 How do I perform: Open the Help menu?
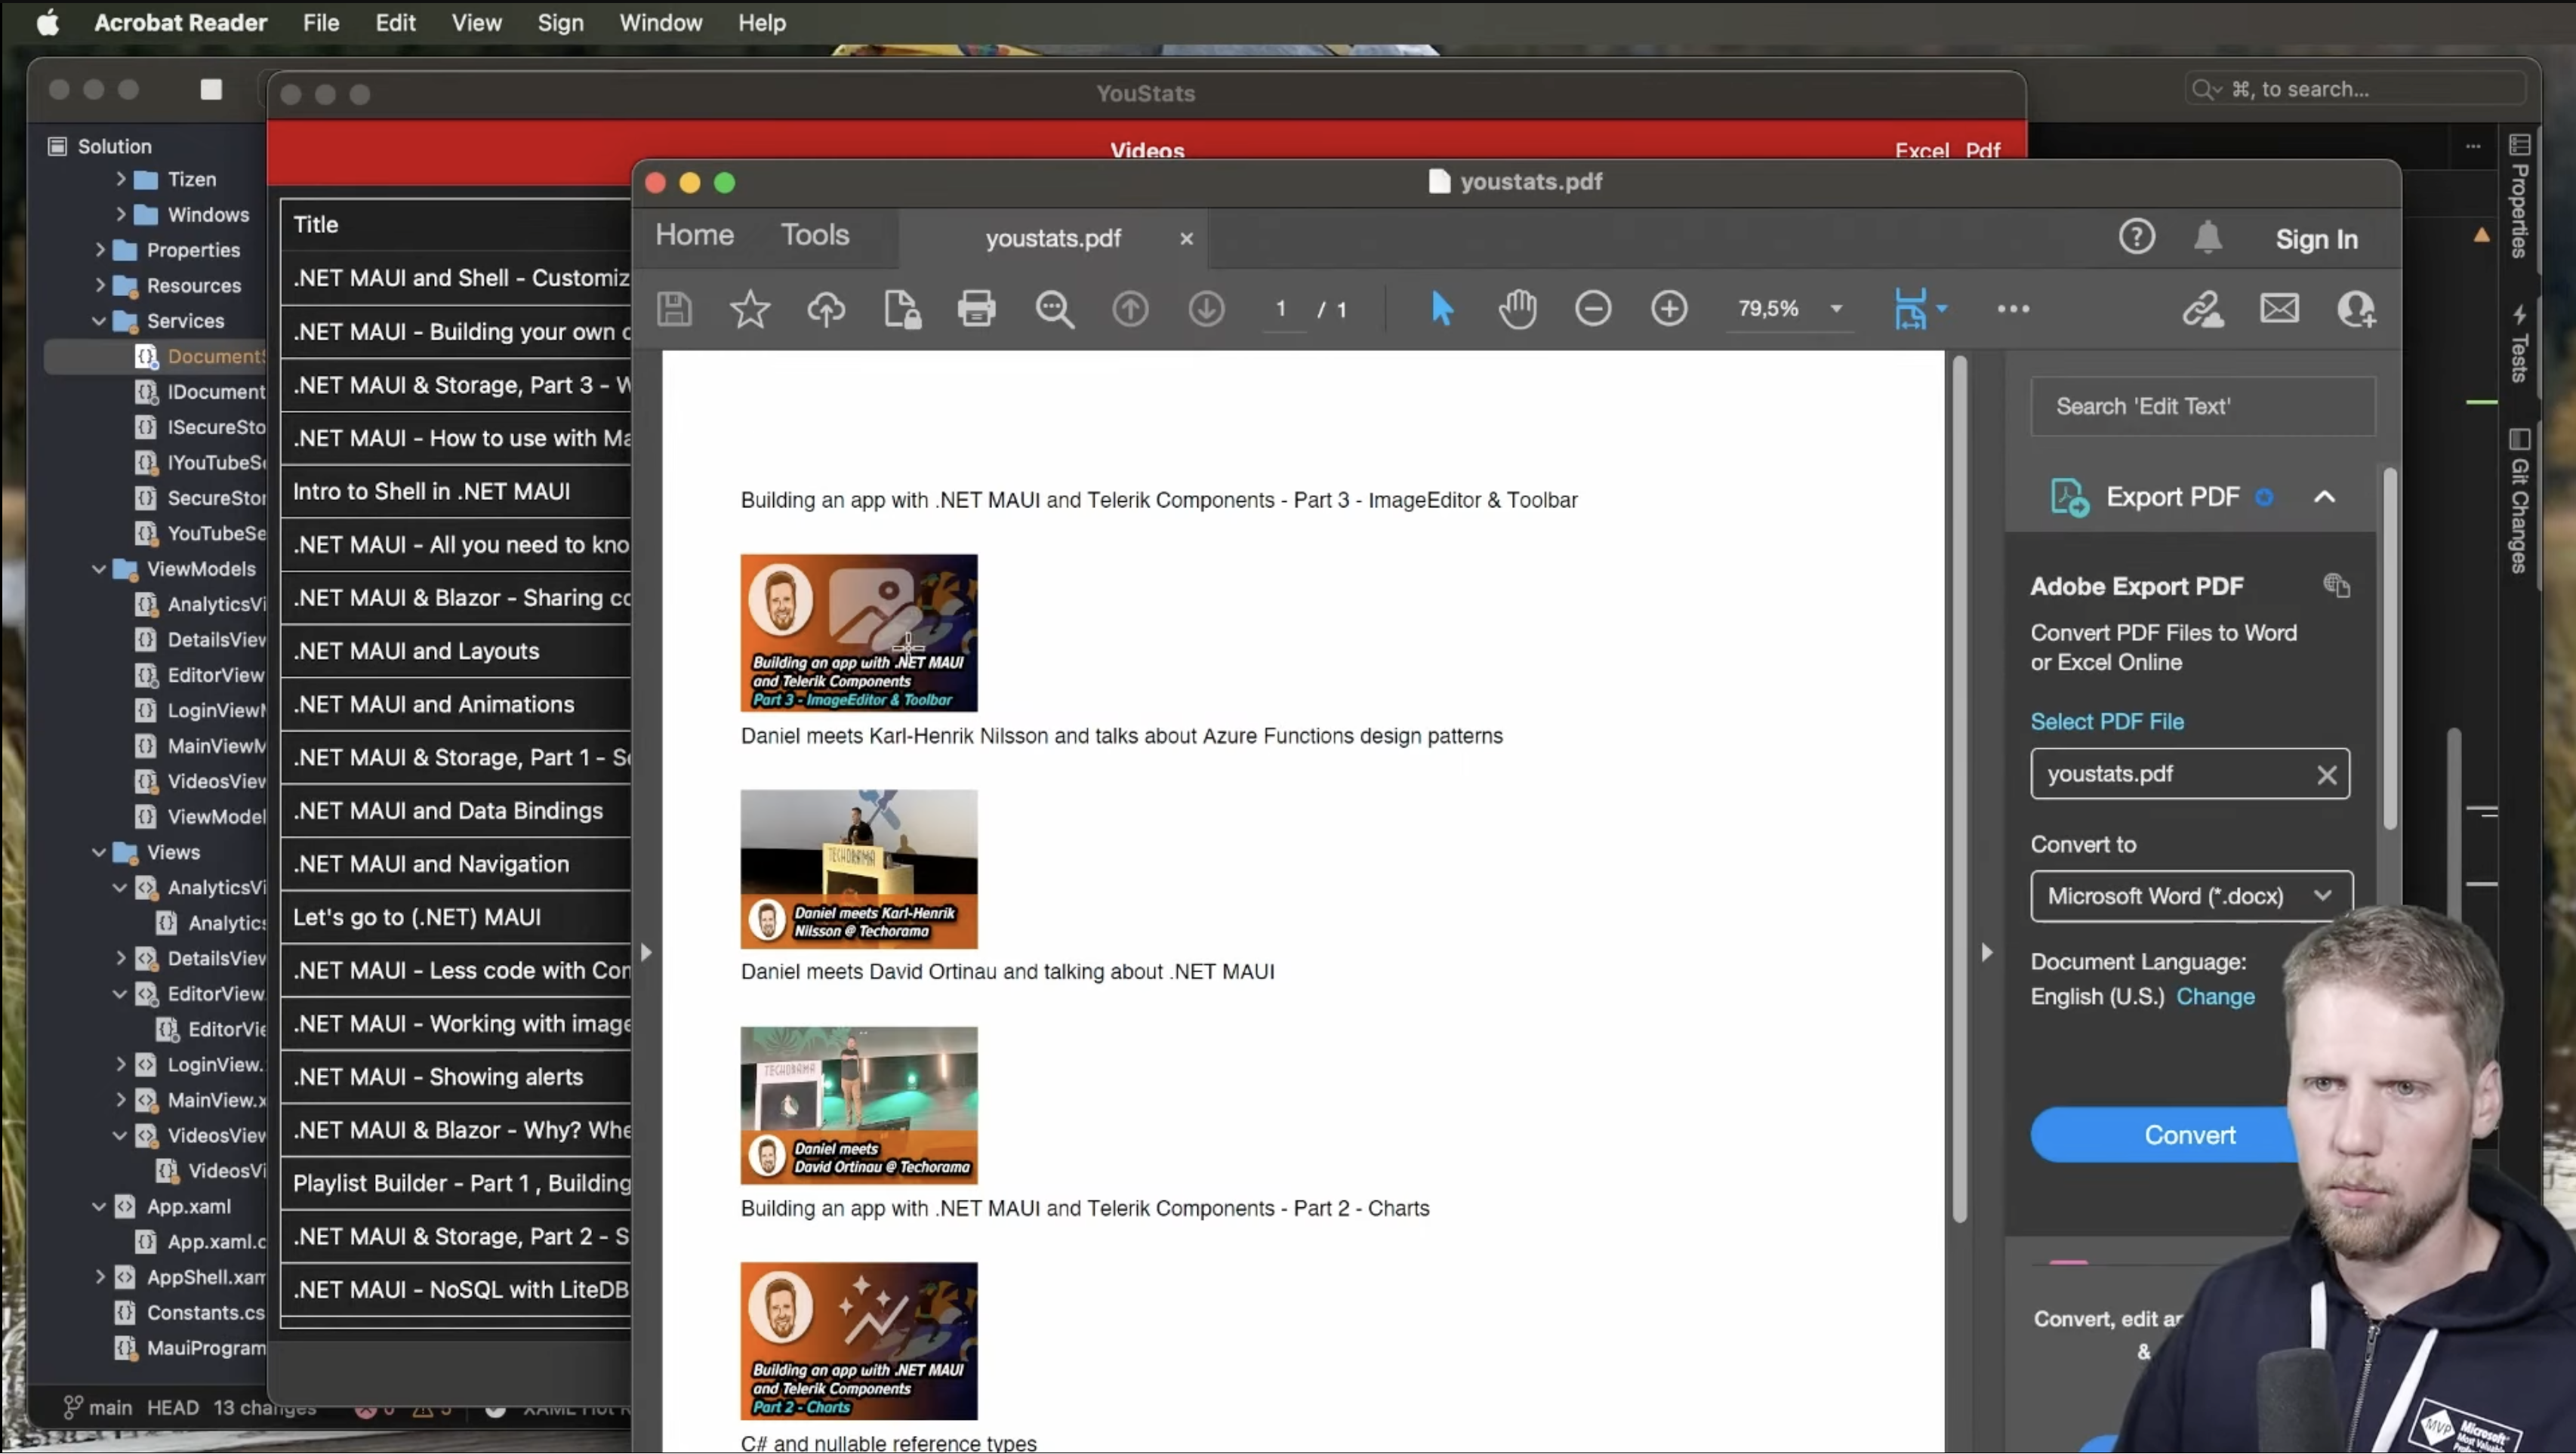click(762, 22)
